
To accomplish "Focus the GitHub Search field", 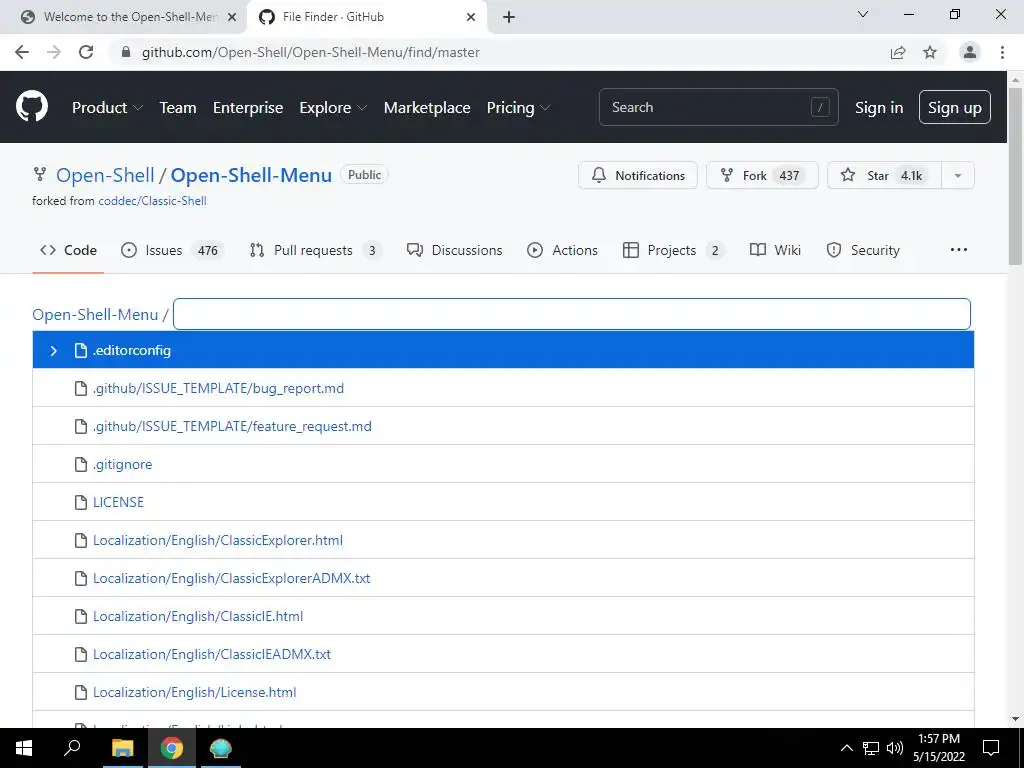I will point(718,107).
